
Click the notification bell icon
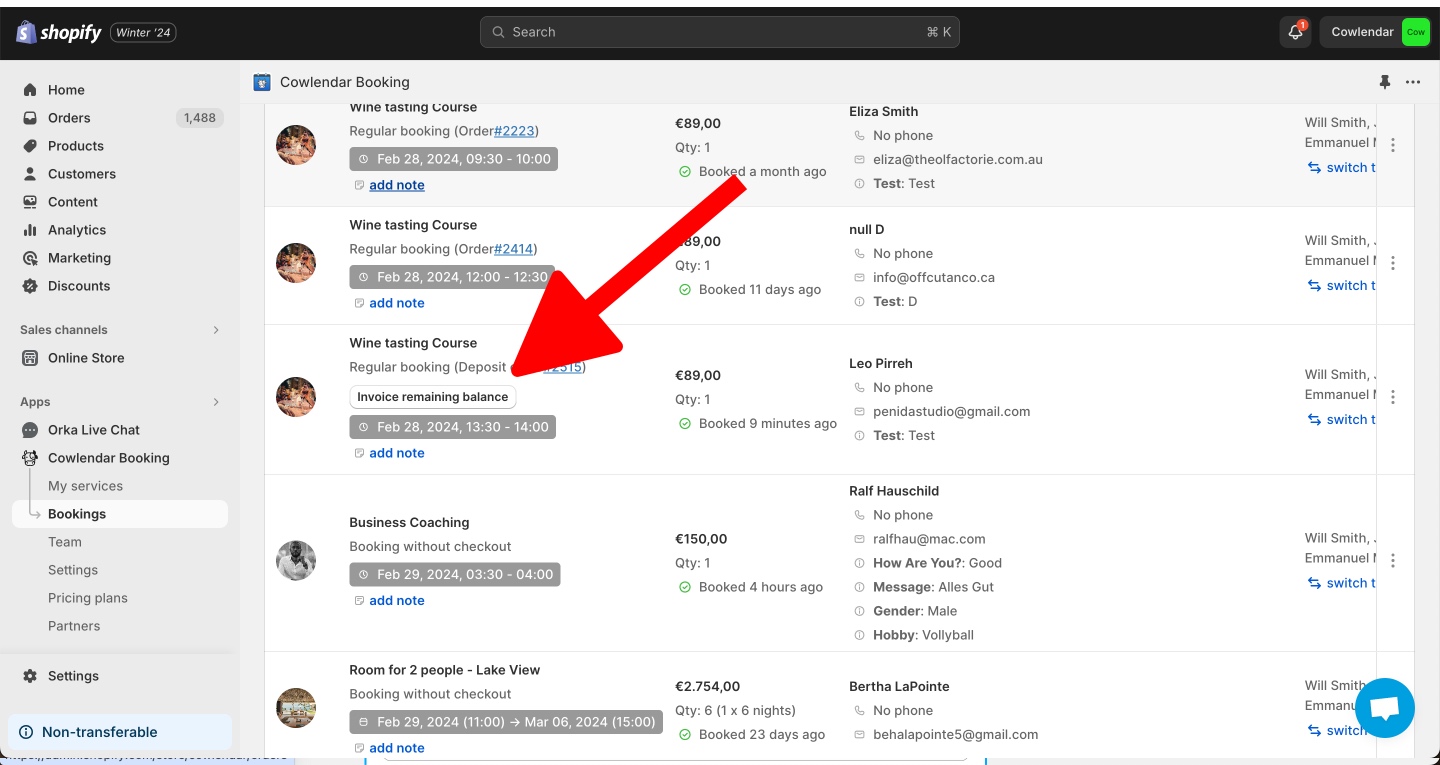[x=1295, y=32]
